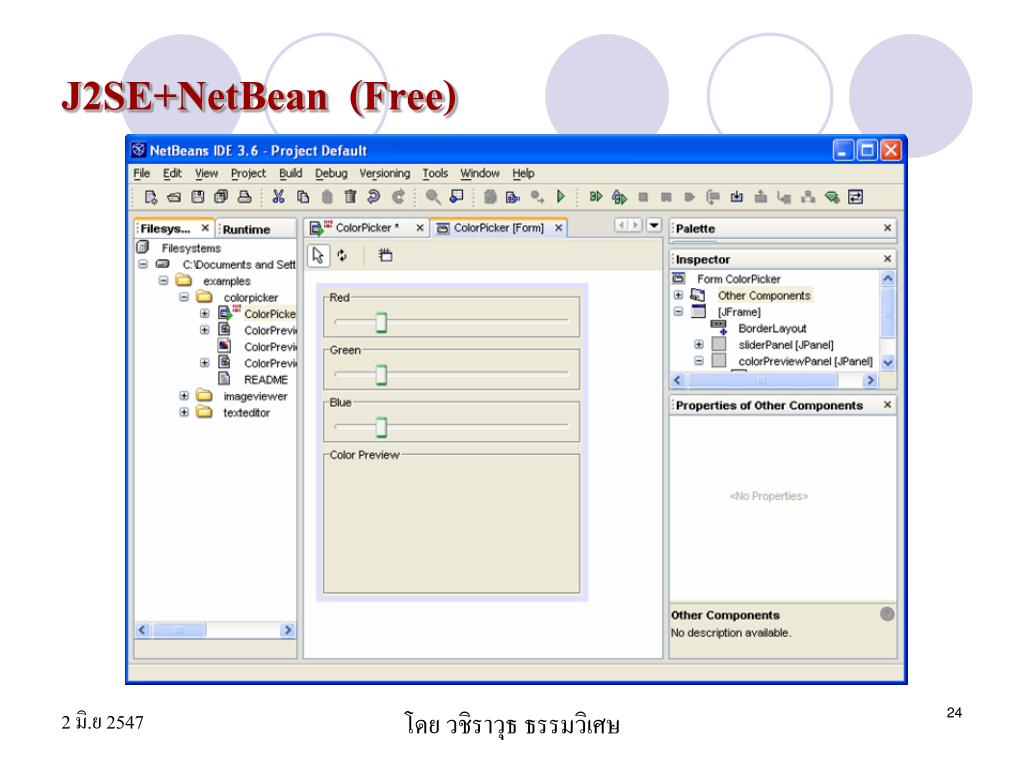The height and width of the screenshot is (768, 1024).
Task: Click the Color Preview panel in form
Action: pos(451,522)
